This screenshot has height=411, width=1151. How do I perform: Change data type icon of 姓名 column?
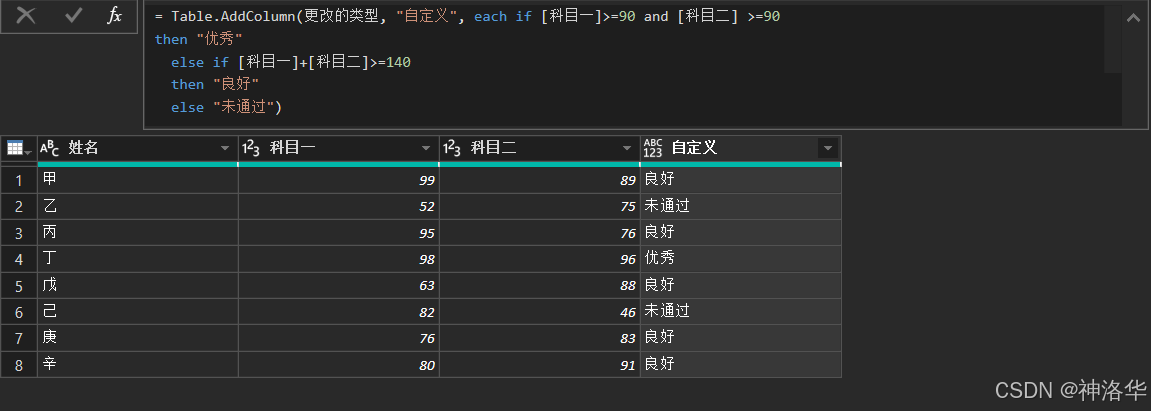[x=49, y=148]
